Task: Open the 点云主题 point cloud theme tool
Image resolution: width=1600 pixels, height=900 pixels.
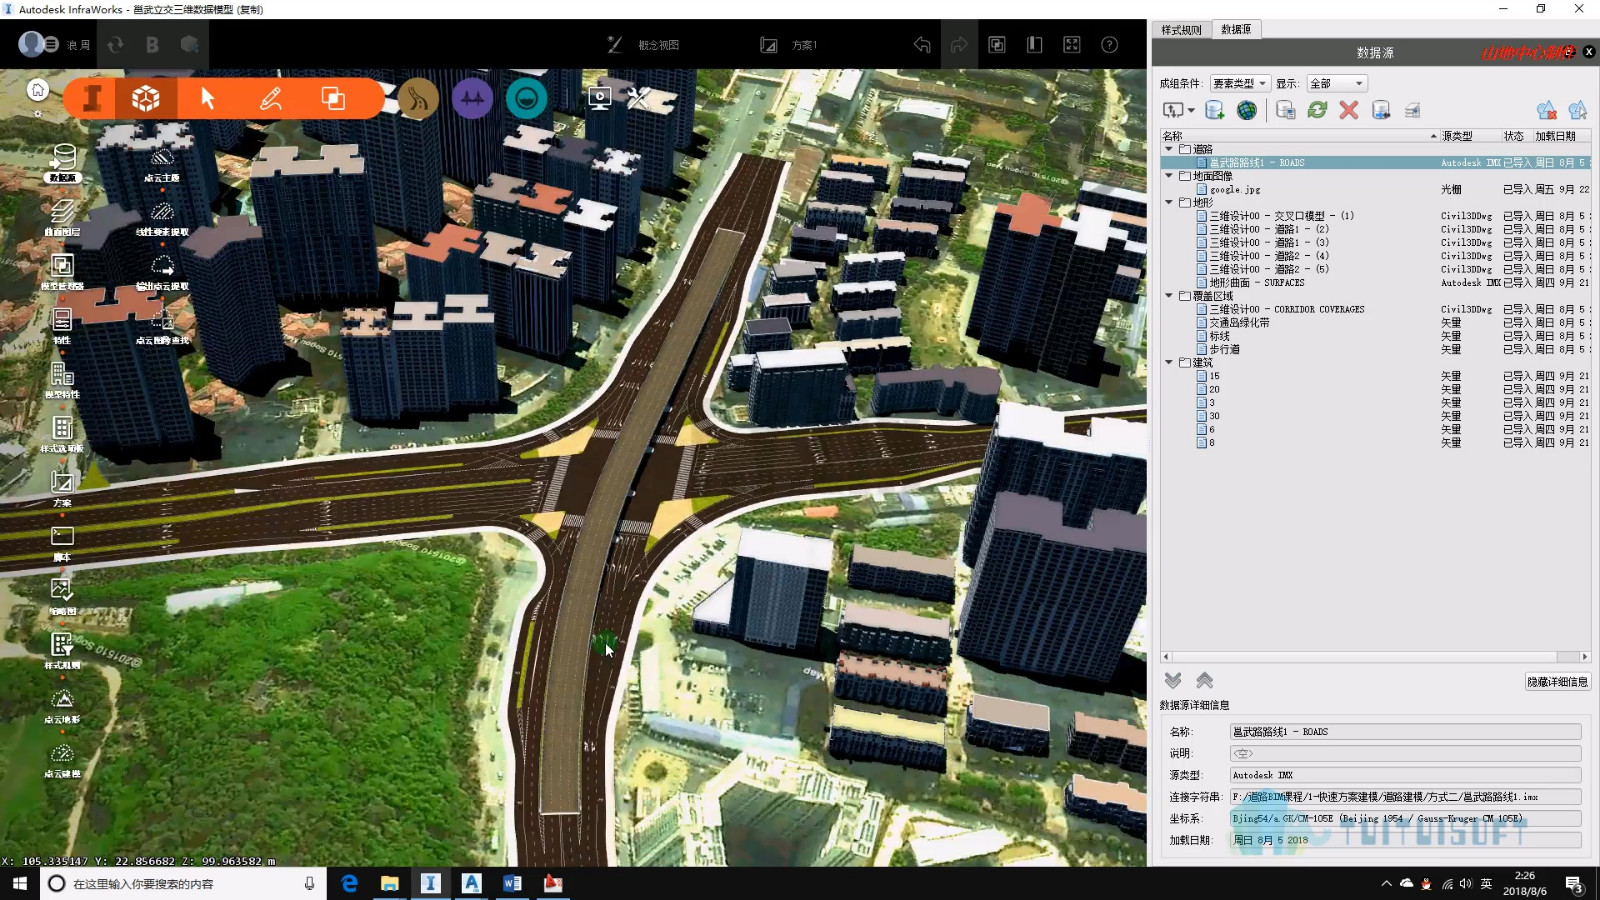Action: click(162, 163)
